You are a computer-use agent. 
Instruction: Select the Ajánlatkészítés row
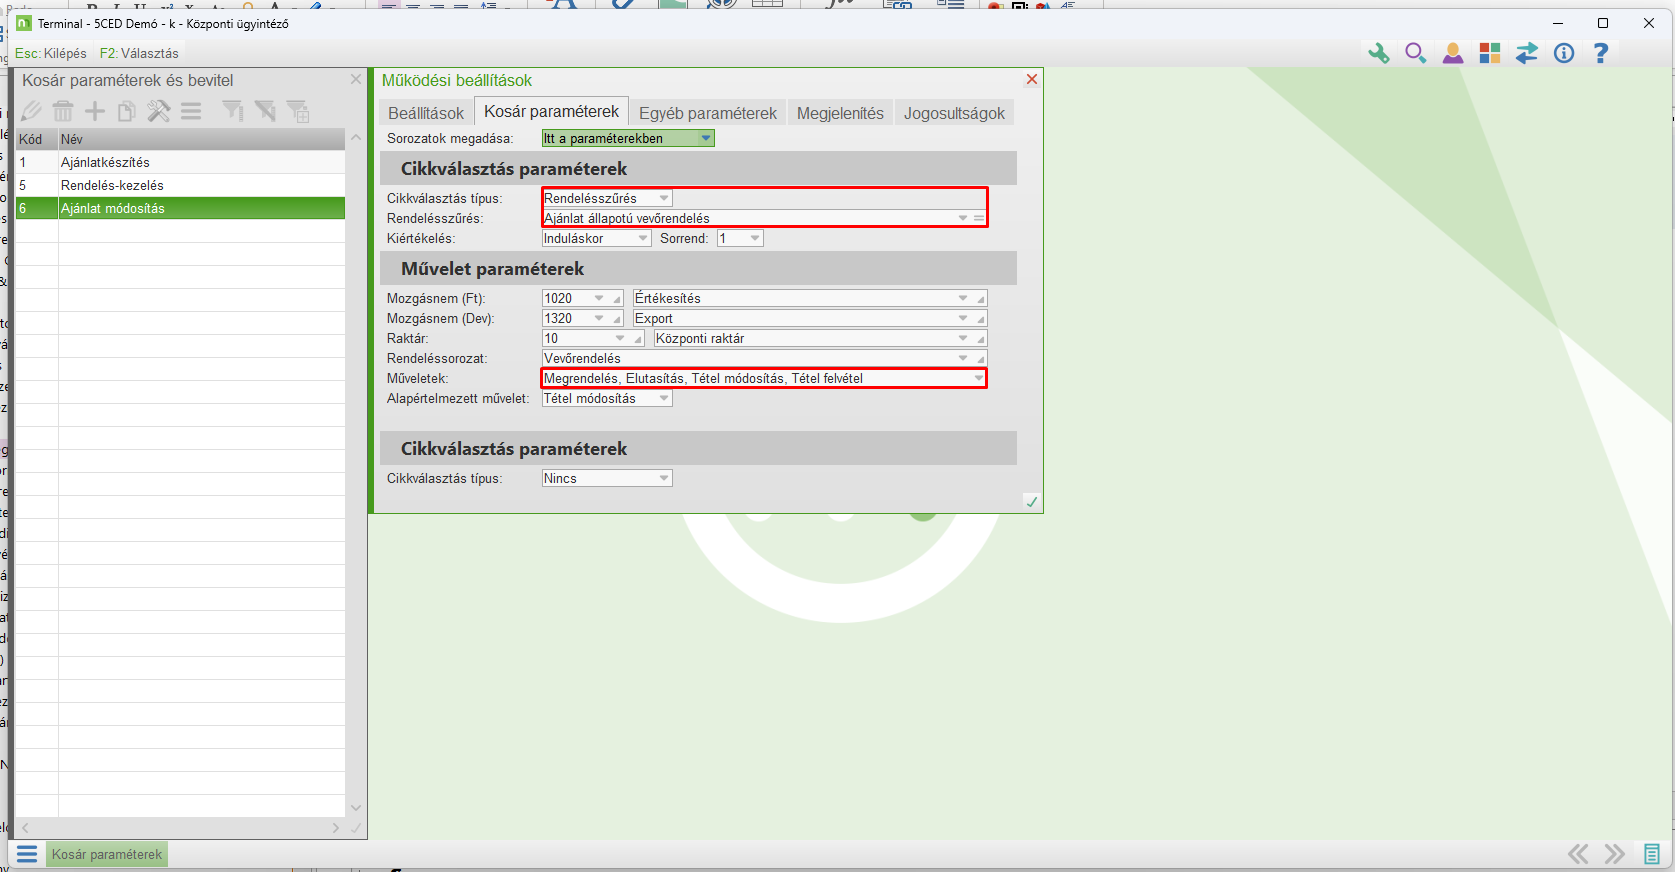(x=180, y=162)
